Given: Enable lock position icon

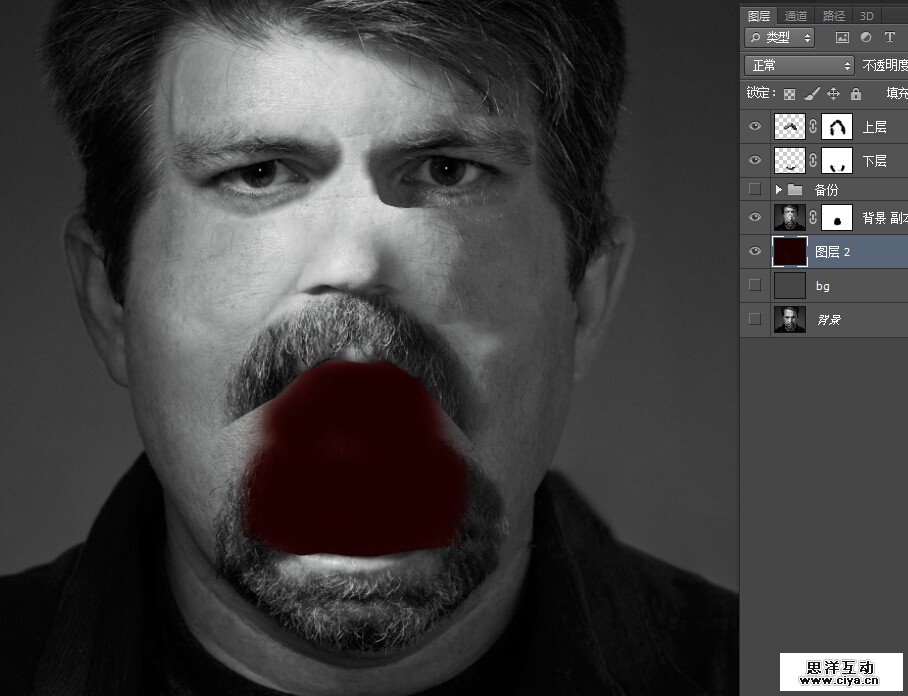Looking at the screenshot, I should tap(834, 94).
